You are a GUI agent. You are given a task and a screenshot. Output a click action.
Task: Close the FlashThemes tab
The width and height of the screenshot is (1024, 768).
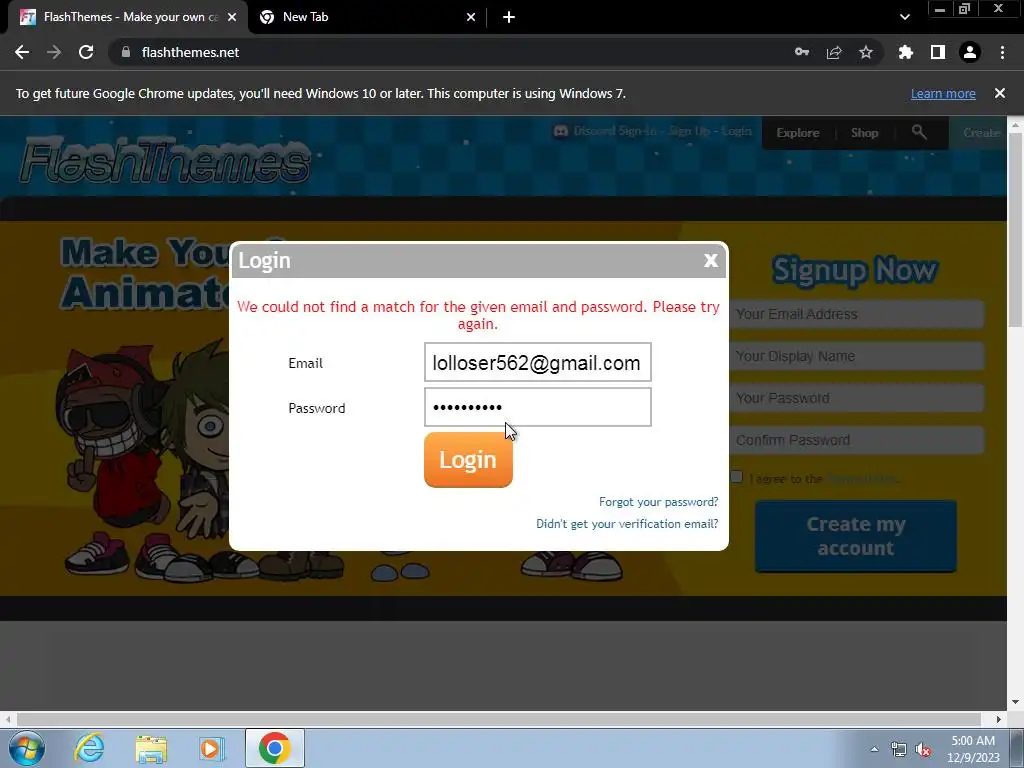click(x=232, y=17)
